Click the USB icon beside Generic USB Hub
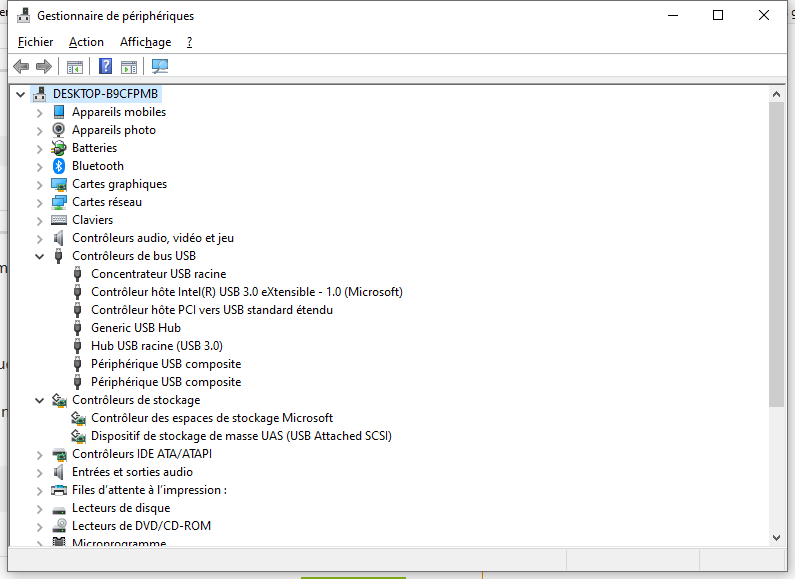The height and width of the screenshot is (579, 795). click(x=78, y=328)
